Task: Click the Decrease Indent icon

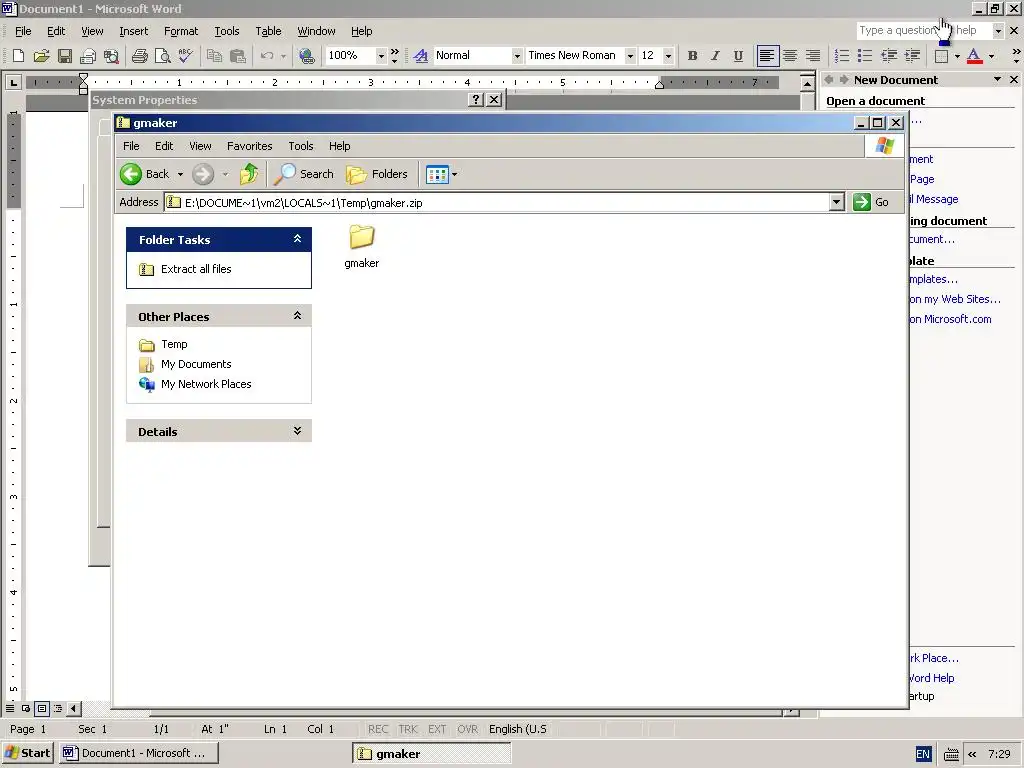Action: 889,56
